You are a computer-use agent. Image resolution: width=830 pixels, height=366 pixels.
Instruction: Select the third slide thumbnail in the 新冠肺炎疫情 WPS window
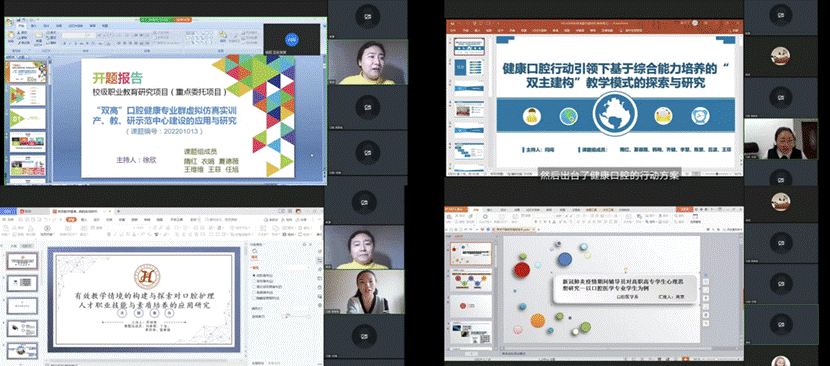471,306
